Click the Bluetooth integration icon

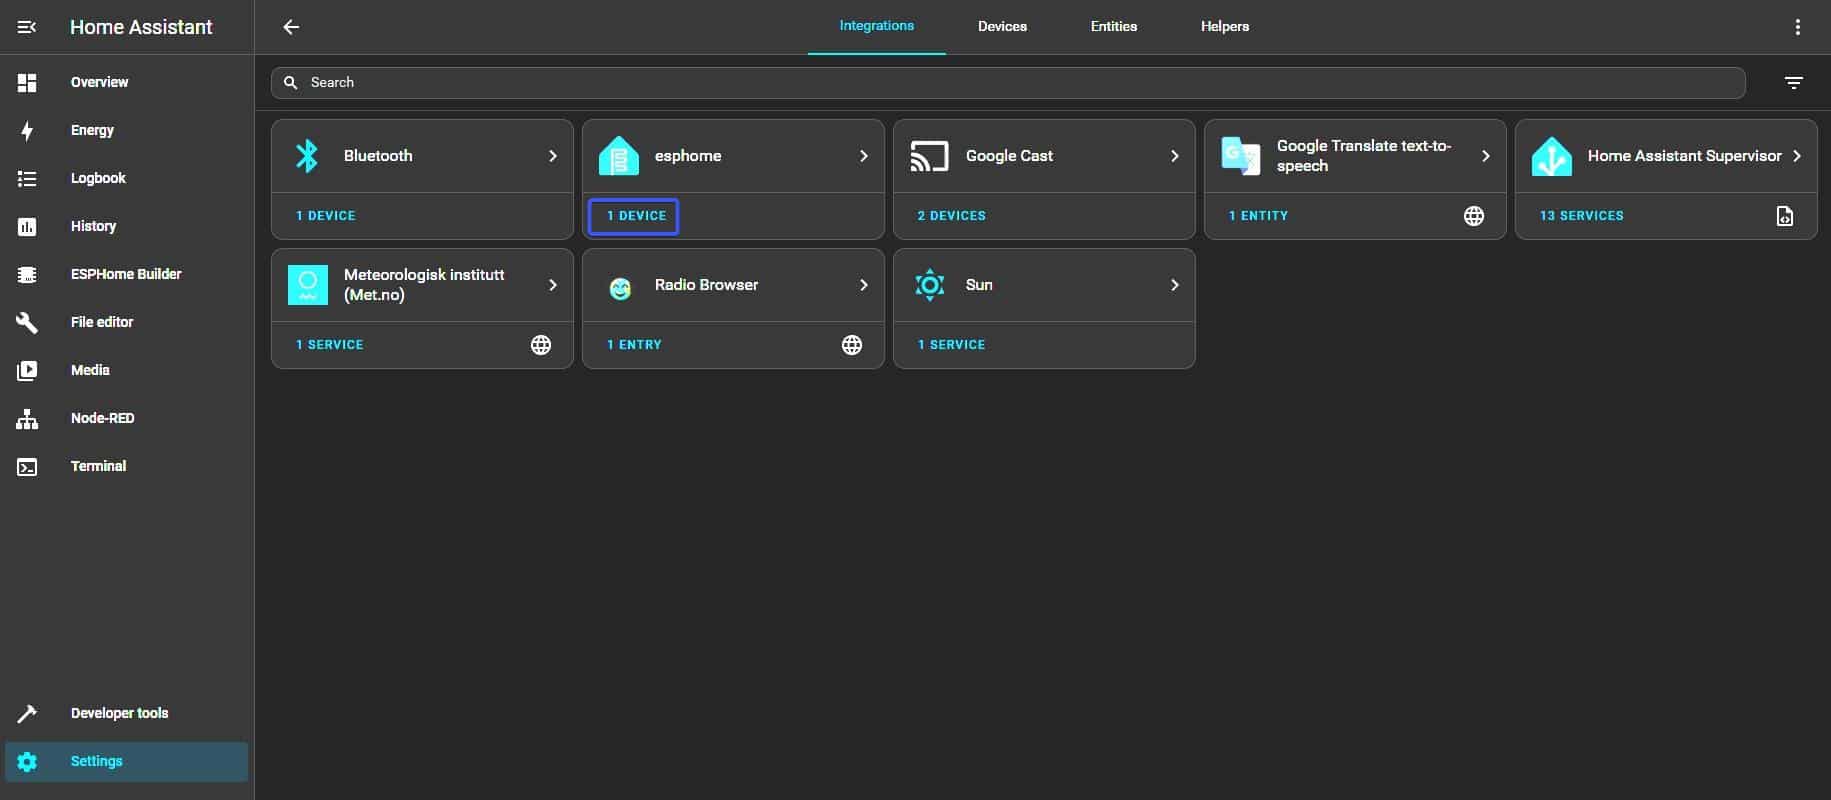pos(307,156)
